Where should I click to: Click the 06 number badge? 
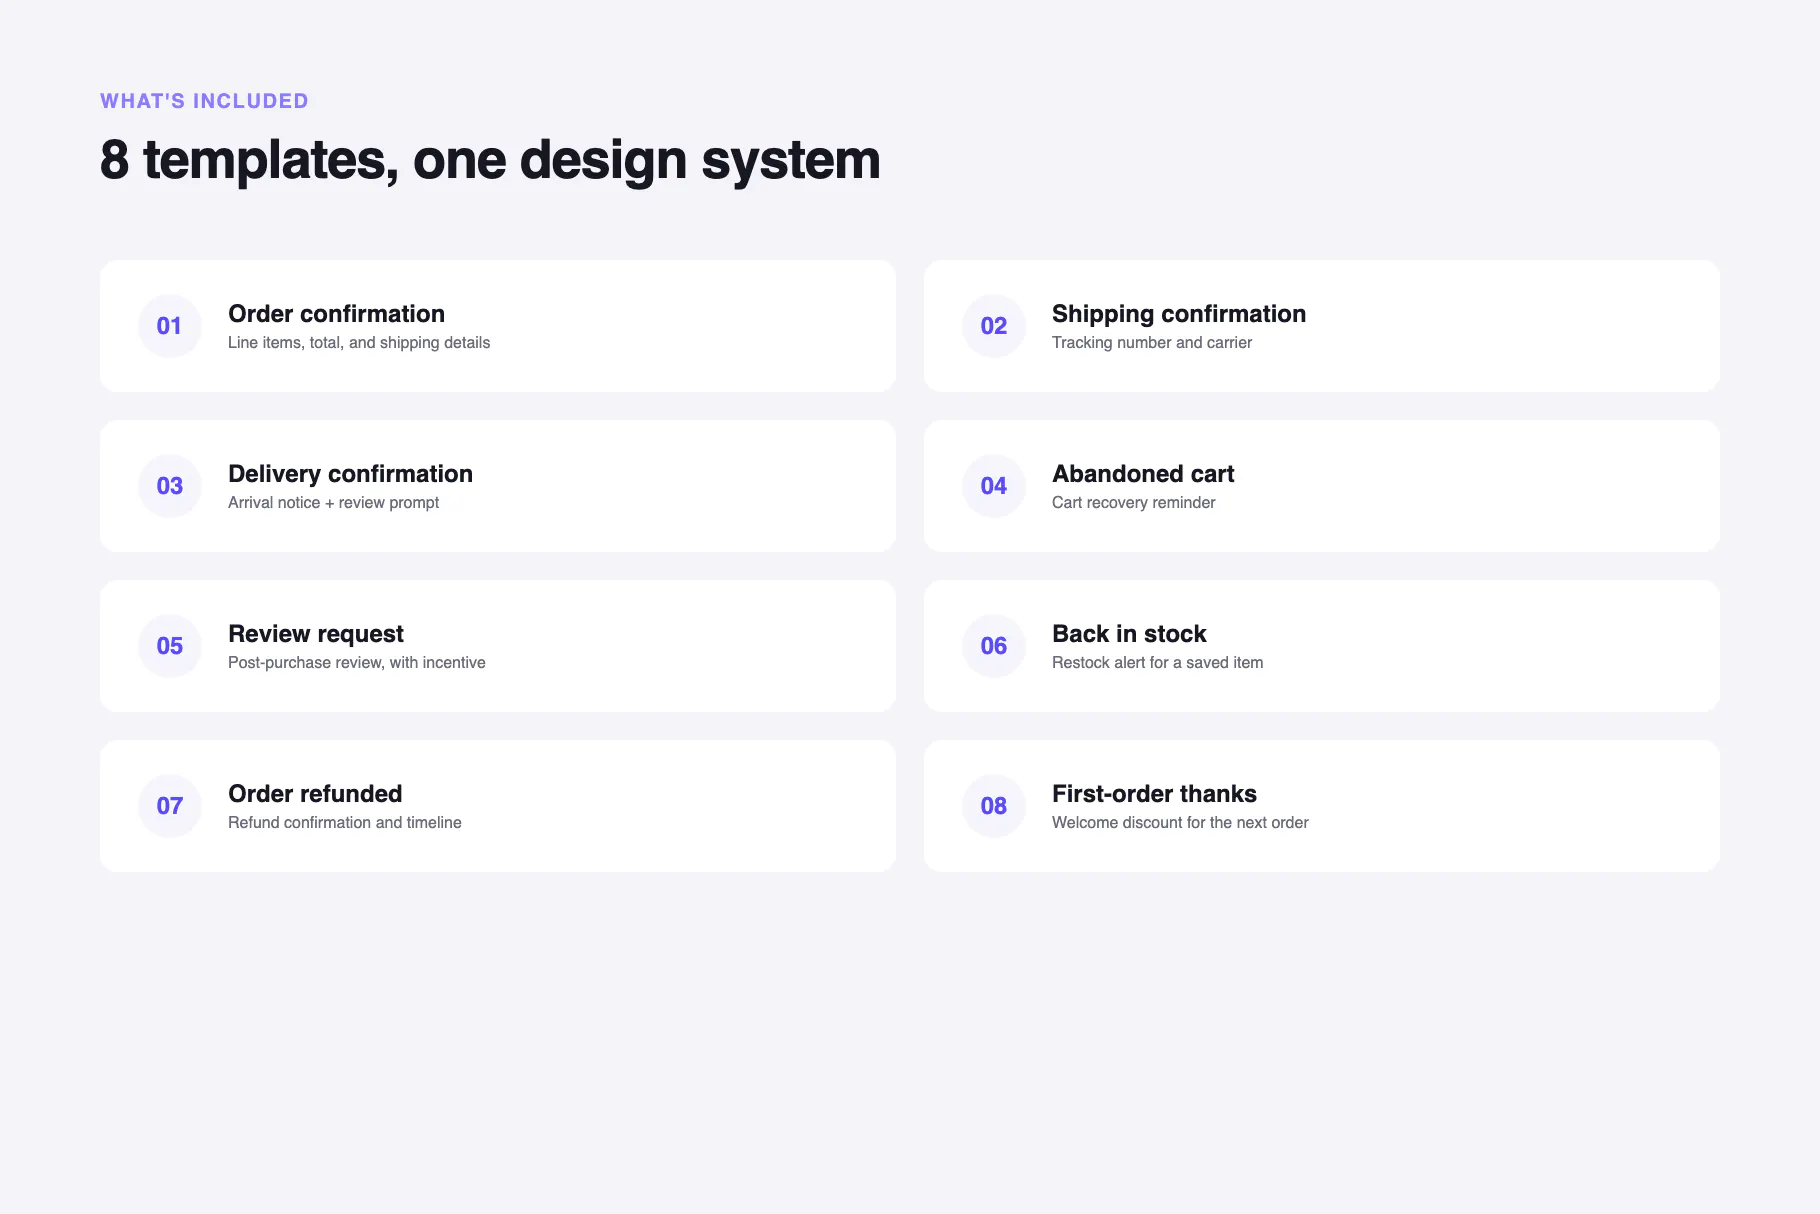coord(994,646)
